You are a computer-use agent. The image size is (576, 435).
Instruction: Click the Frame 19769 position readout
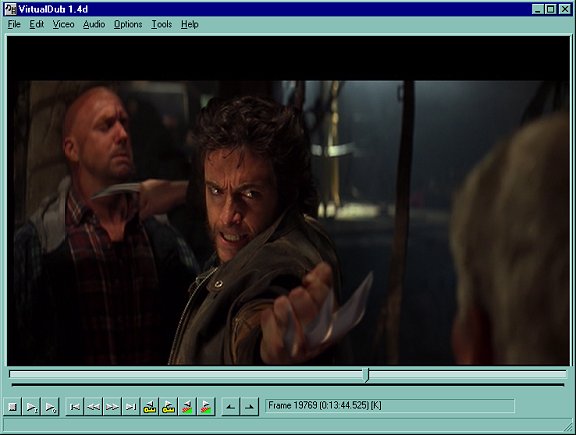coord(389,406)
